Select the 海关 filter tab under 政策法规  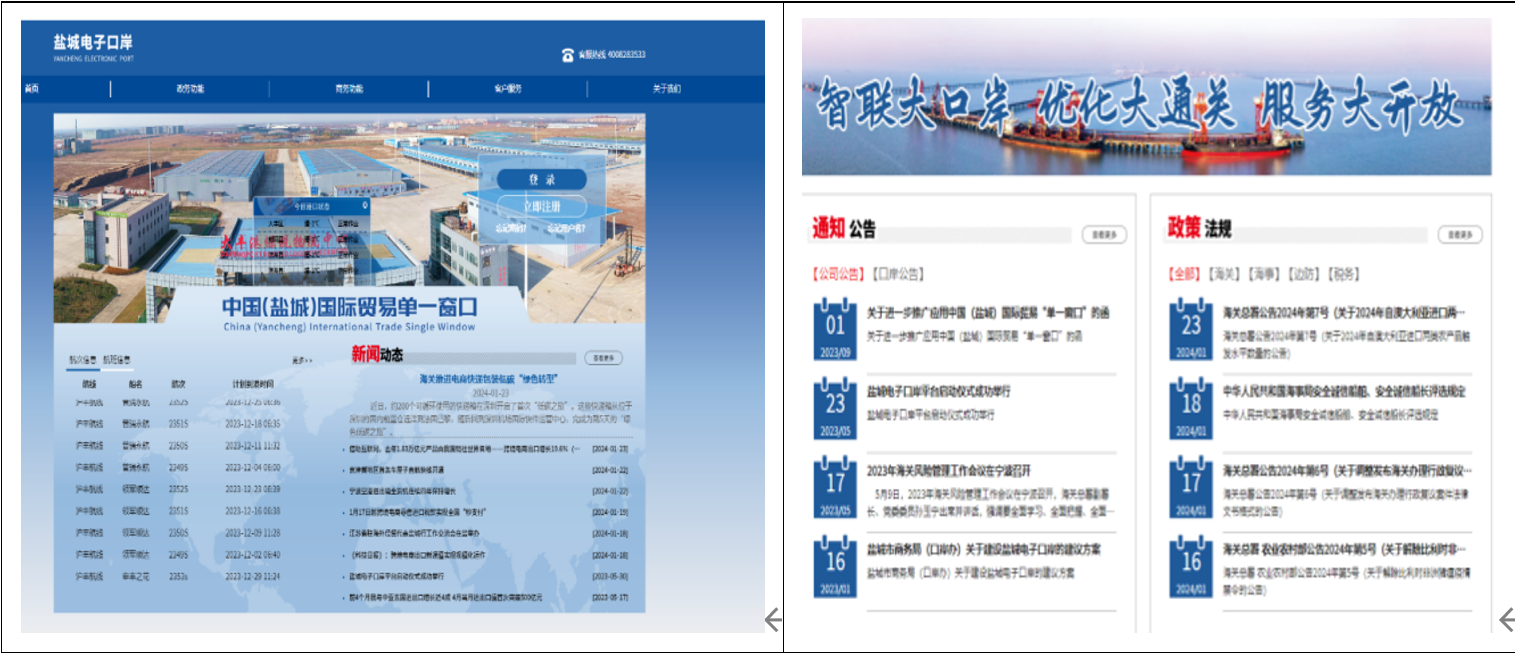point(1223,274)
